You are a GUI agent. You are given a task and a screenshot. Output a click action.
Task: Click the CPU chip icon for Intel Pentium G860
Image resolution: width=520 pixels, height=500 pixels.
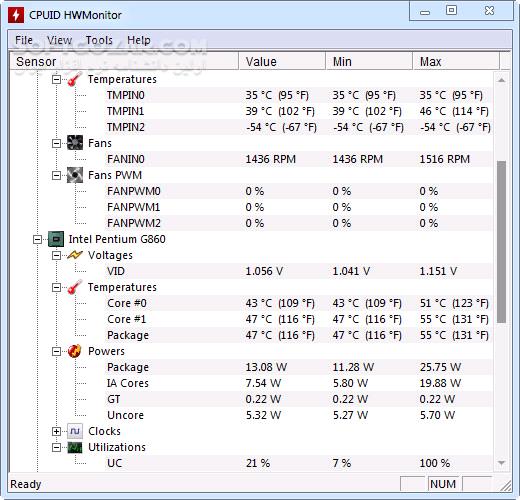pos(56,239)
